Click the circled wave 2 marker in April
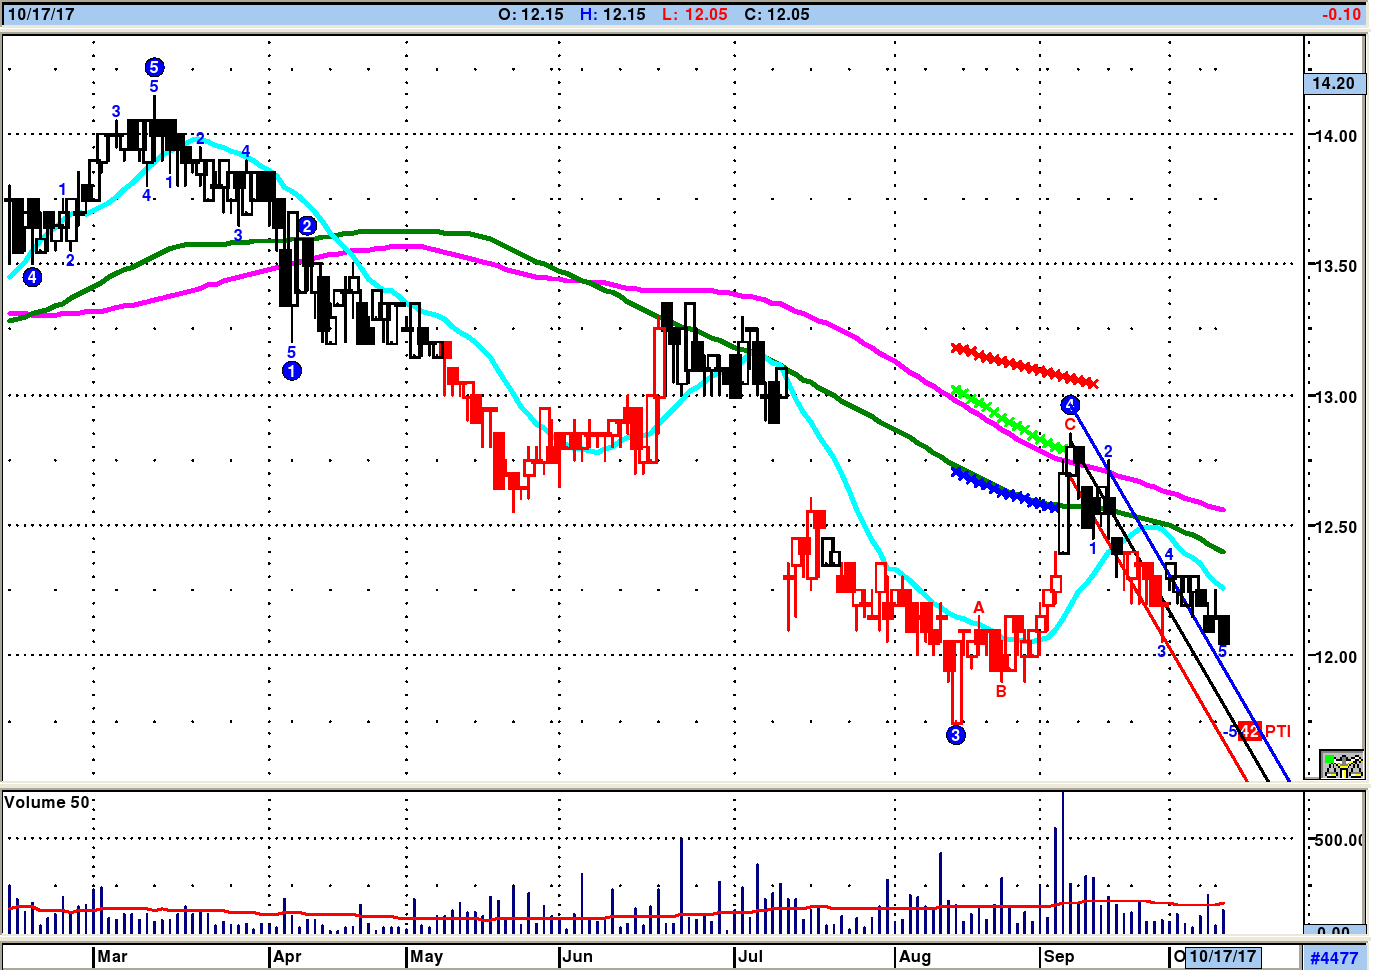 (x=307, y=226)
